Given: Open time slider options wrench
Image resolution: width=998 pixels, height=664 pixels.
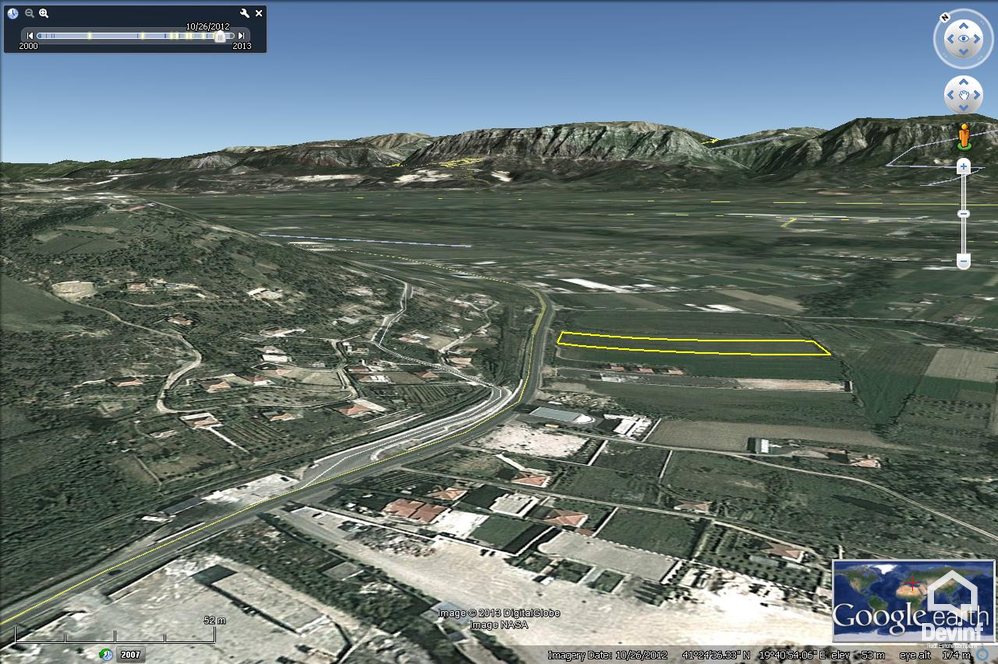Looking at the screenshot, I should (x=244, y=13).
